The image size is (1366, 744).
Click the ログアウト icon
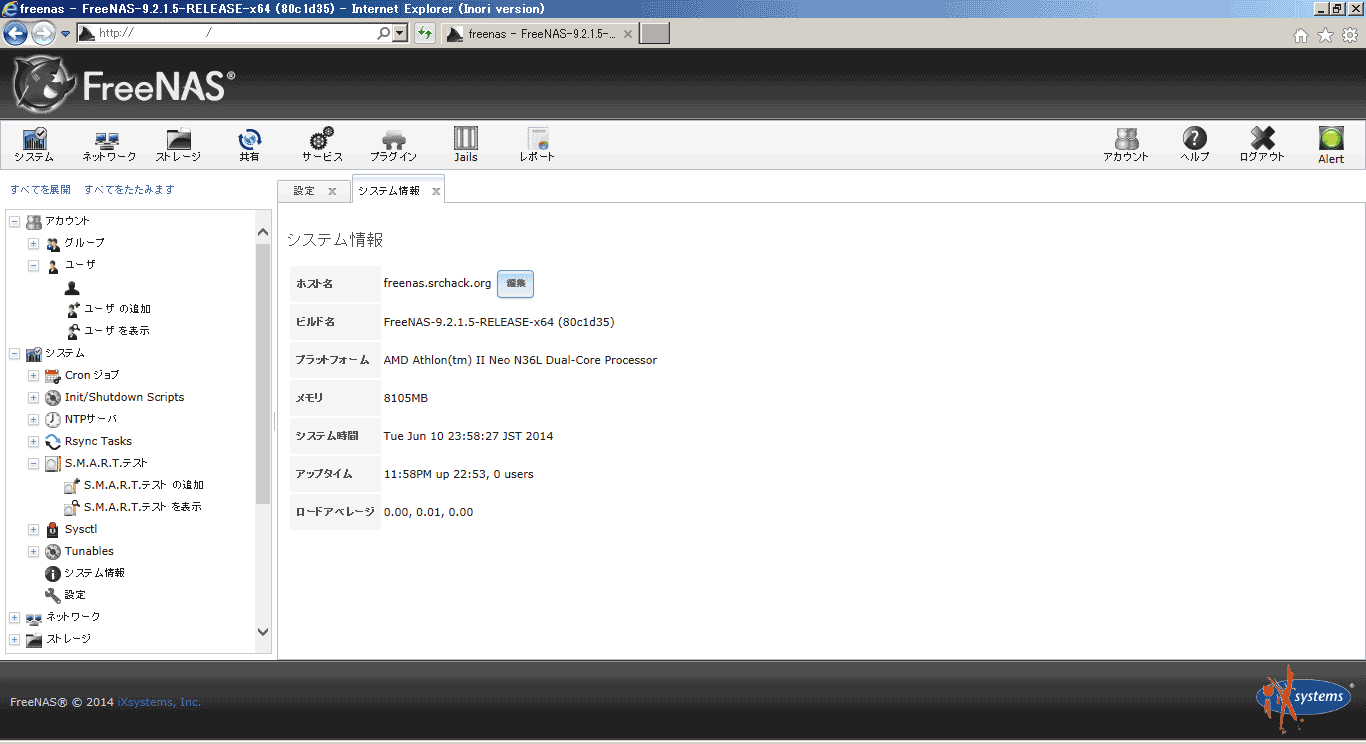click(1262, 145)
